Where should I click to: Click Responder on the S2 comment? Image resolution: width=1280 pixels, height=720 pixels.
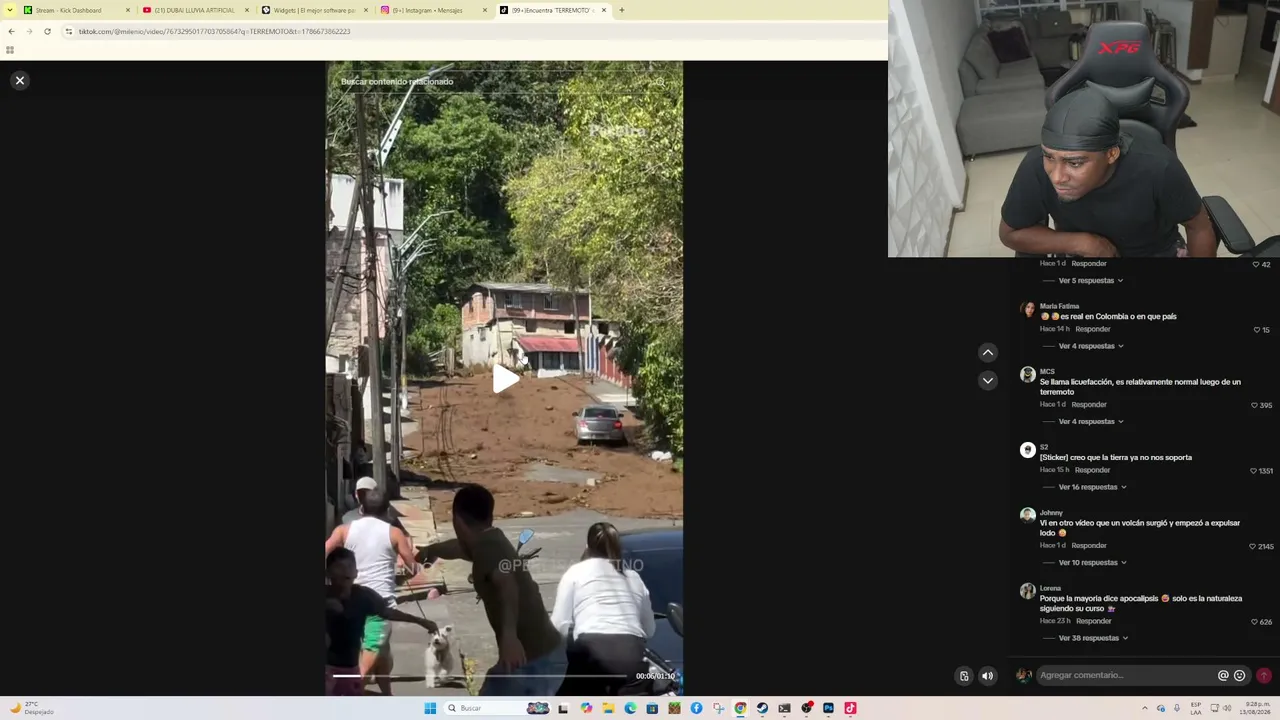pyautogui.click(x=1093, y=470)
